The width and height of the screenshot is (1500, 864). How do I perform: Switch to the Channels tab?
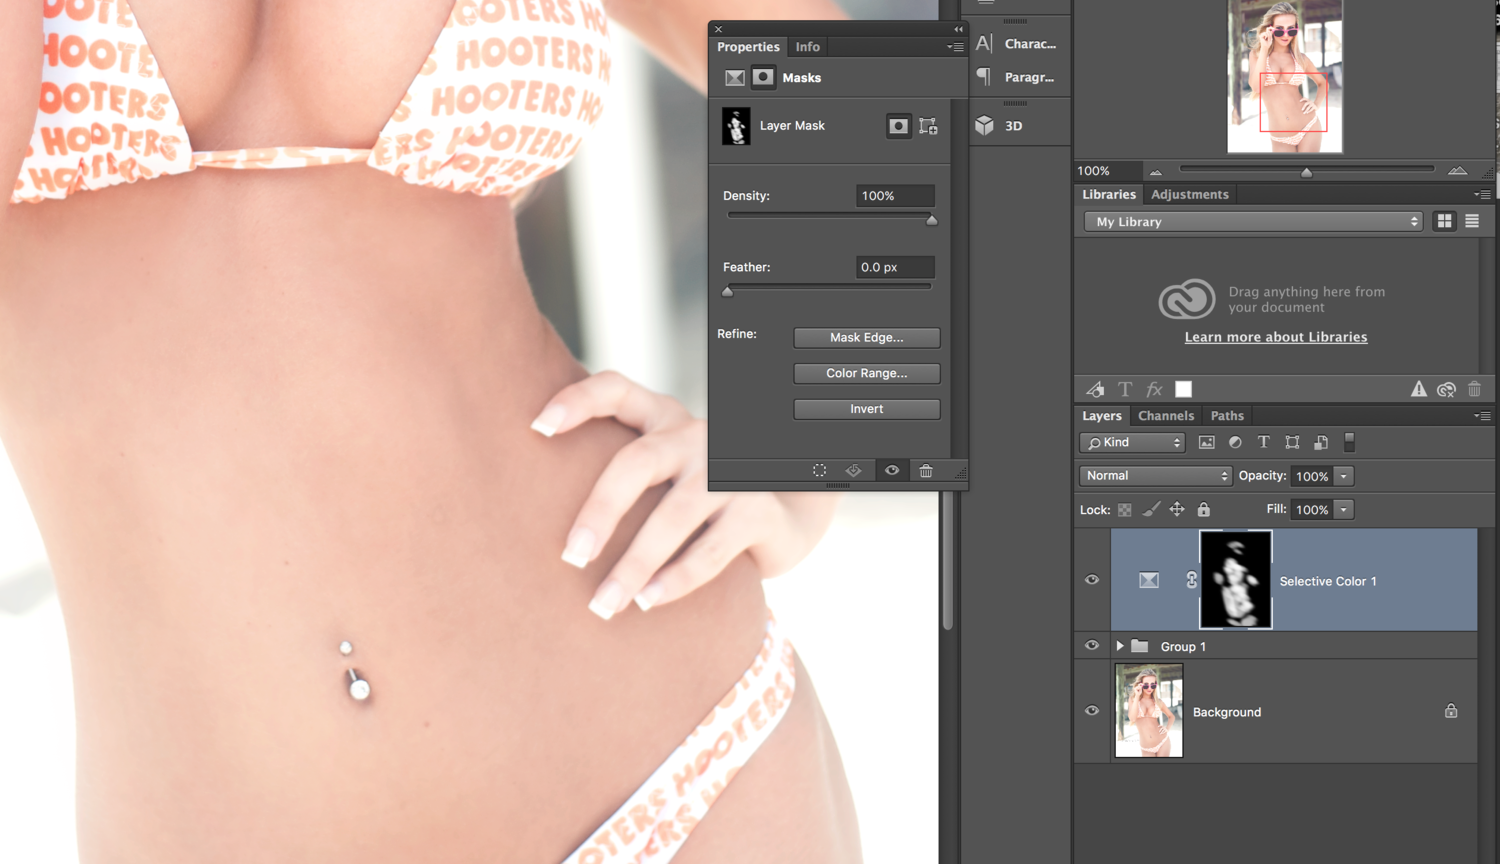tap(1166, 415)
